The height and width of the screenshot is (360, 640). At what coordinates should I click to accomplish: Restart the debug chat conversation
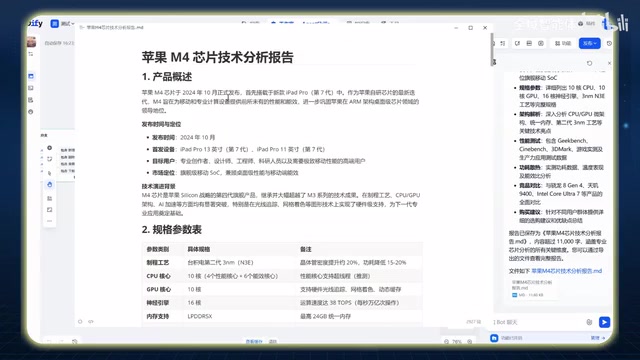(x=589, y=63)
